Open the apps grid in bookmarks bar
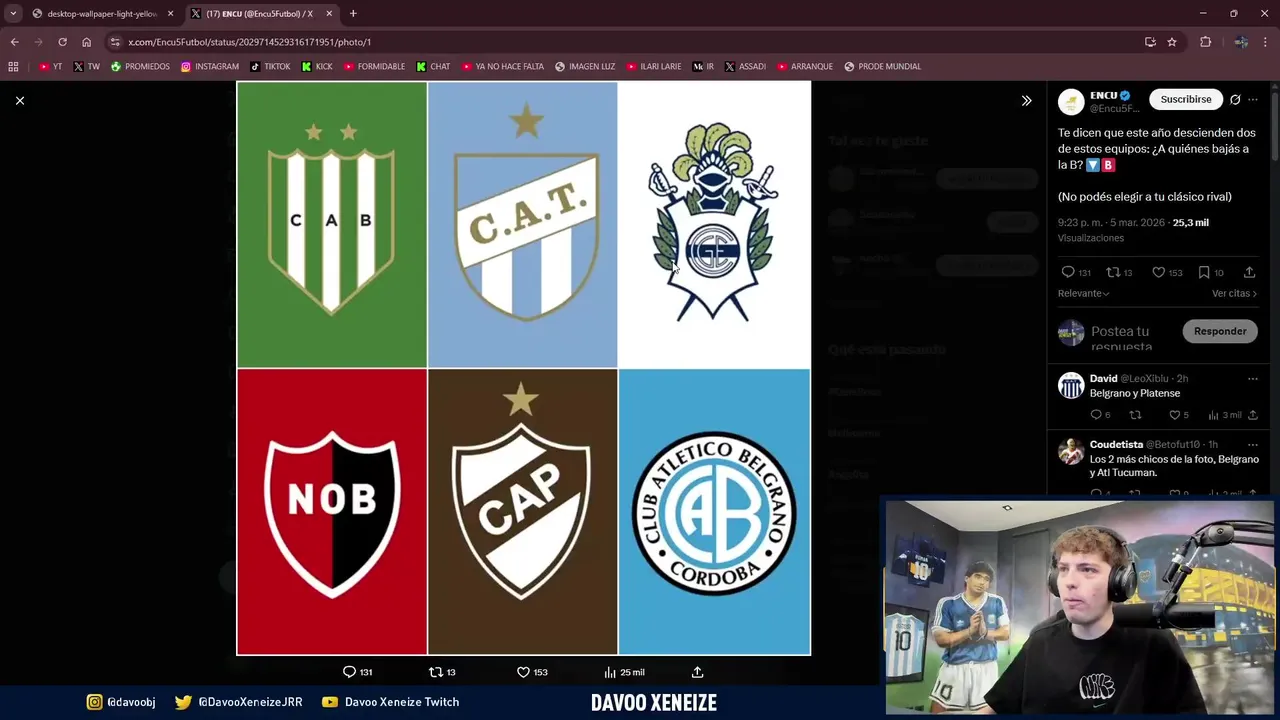 (13, 67)
